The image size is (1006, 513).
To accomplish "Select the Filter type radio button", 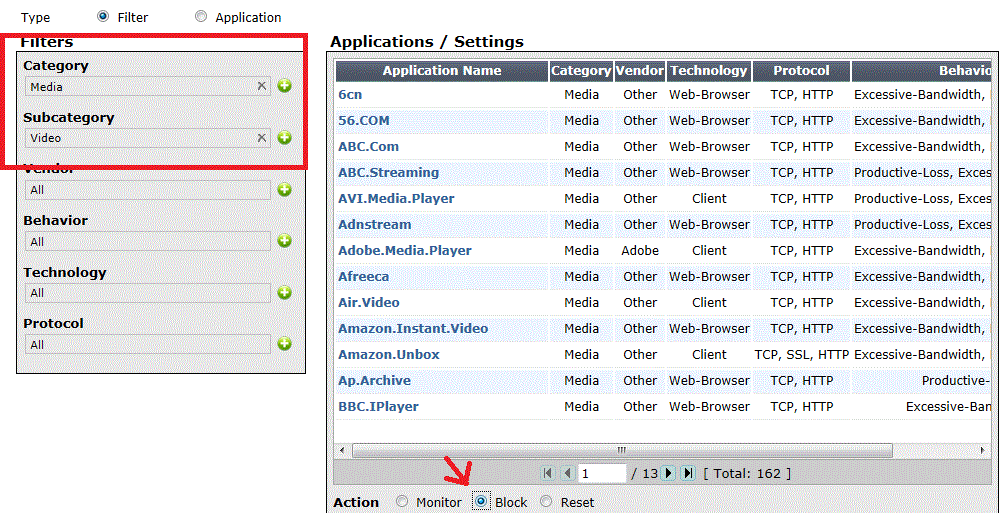I will click(103, 16).
